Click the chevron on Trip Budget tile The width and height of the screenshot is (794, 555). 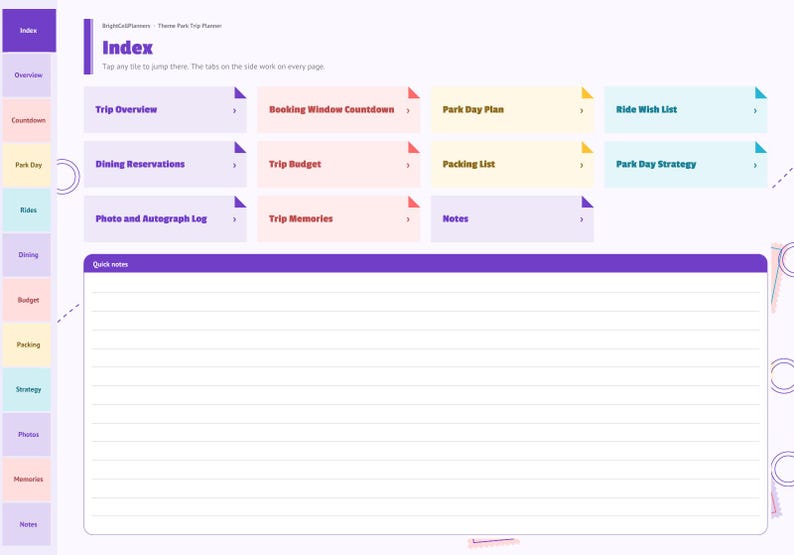(408, 165)
